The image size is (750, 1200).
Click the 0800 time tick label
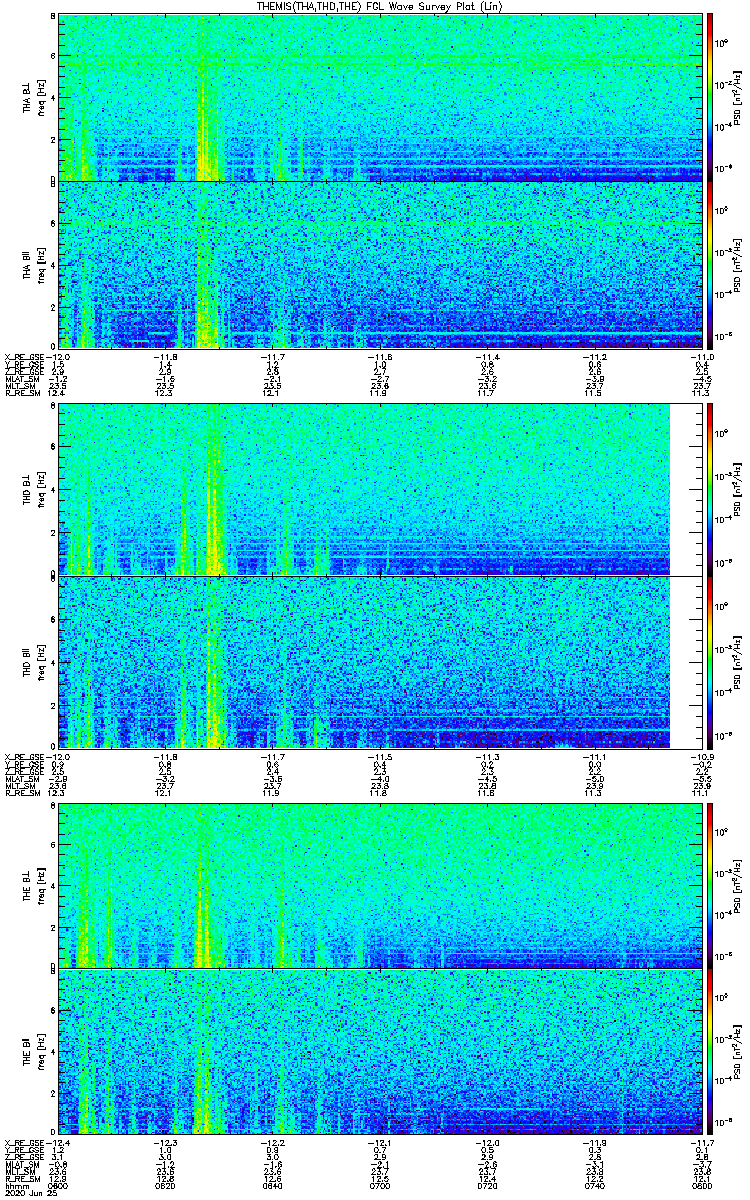701,1186
